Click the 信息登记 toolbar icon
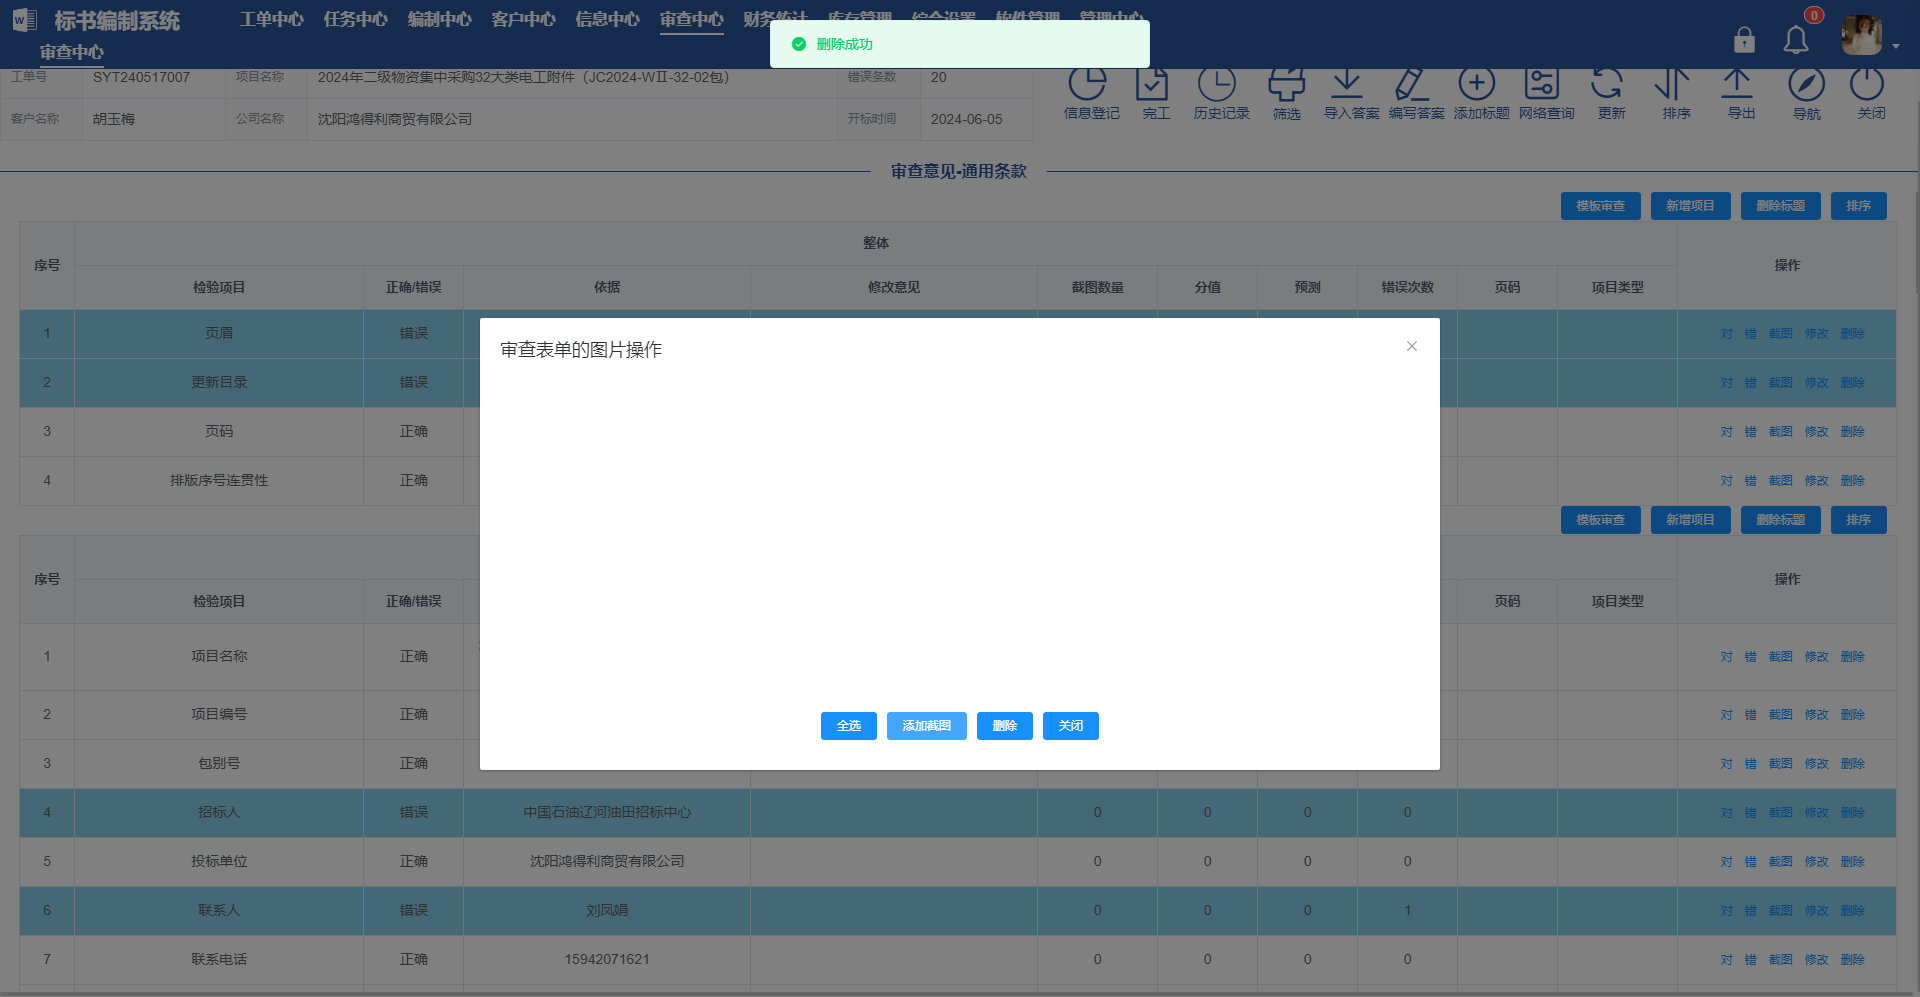The image size is (1920, 997). [1088, 83]
